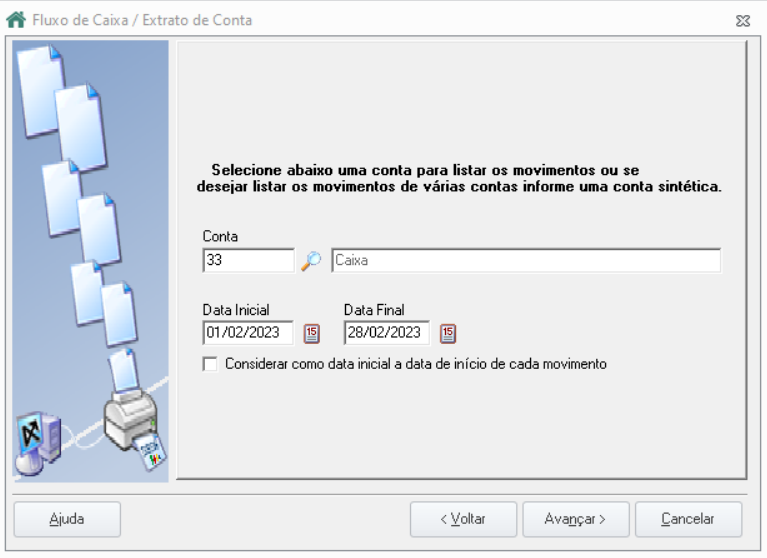Click the green home icon
Image resolution: width=767 pixels, height=558 pixels.
click(x=16, y=20)
